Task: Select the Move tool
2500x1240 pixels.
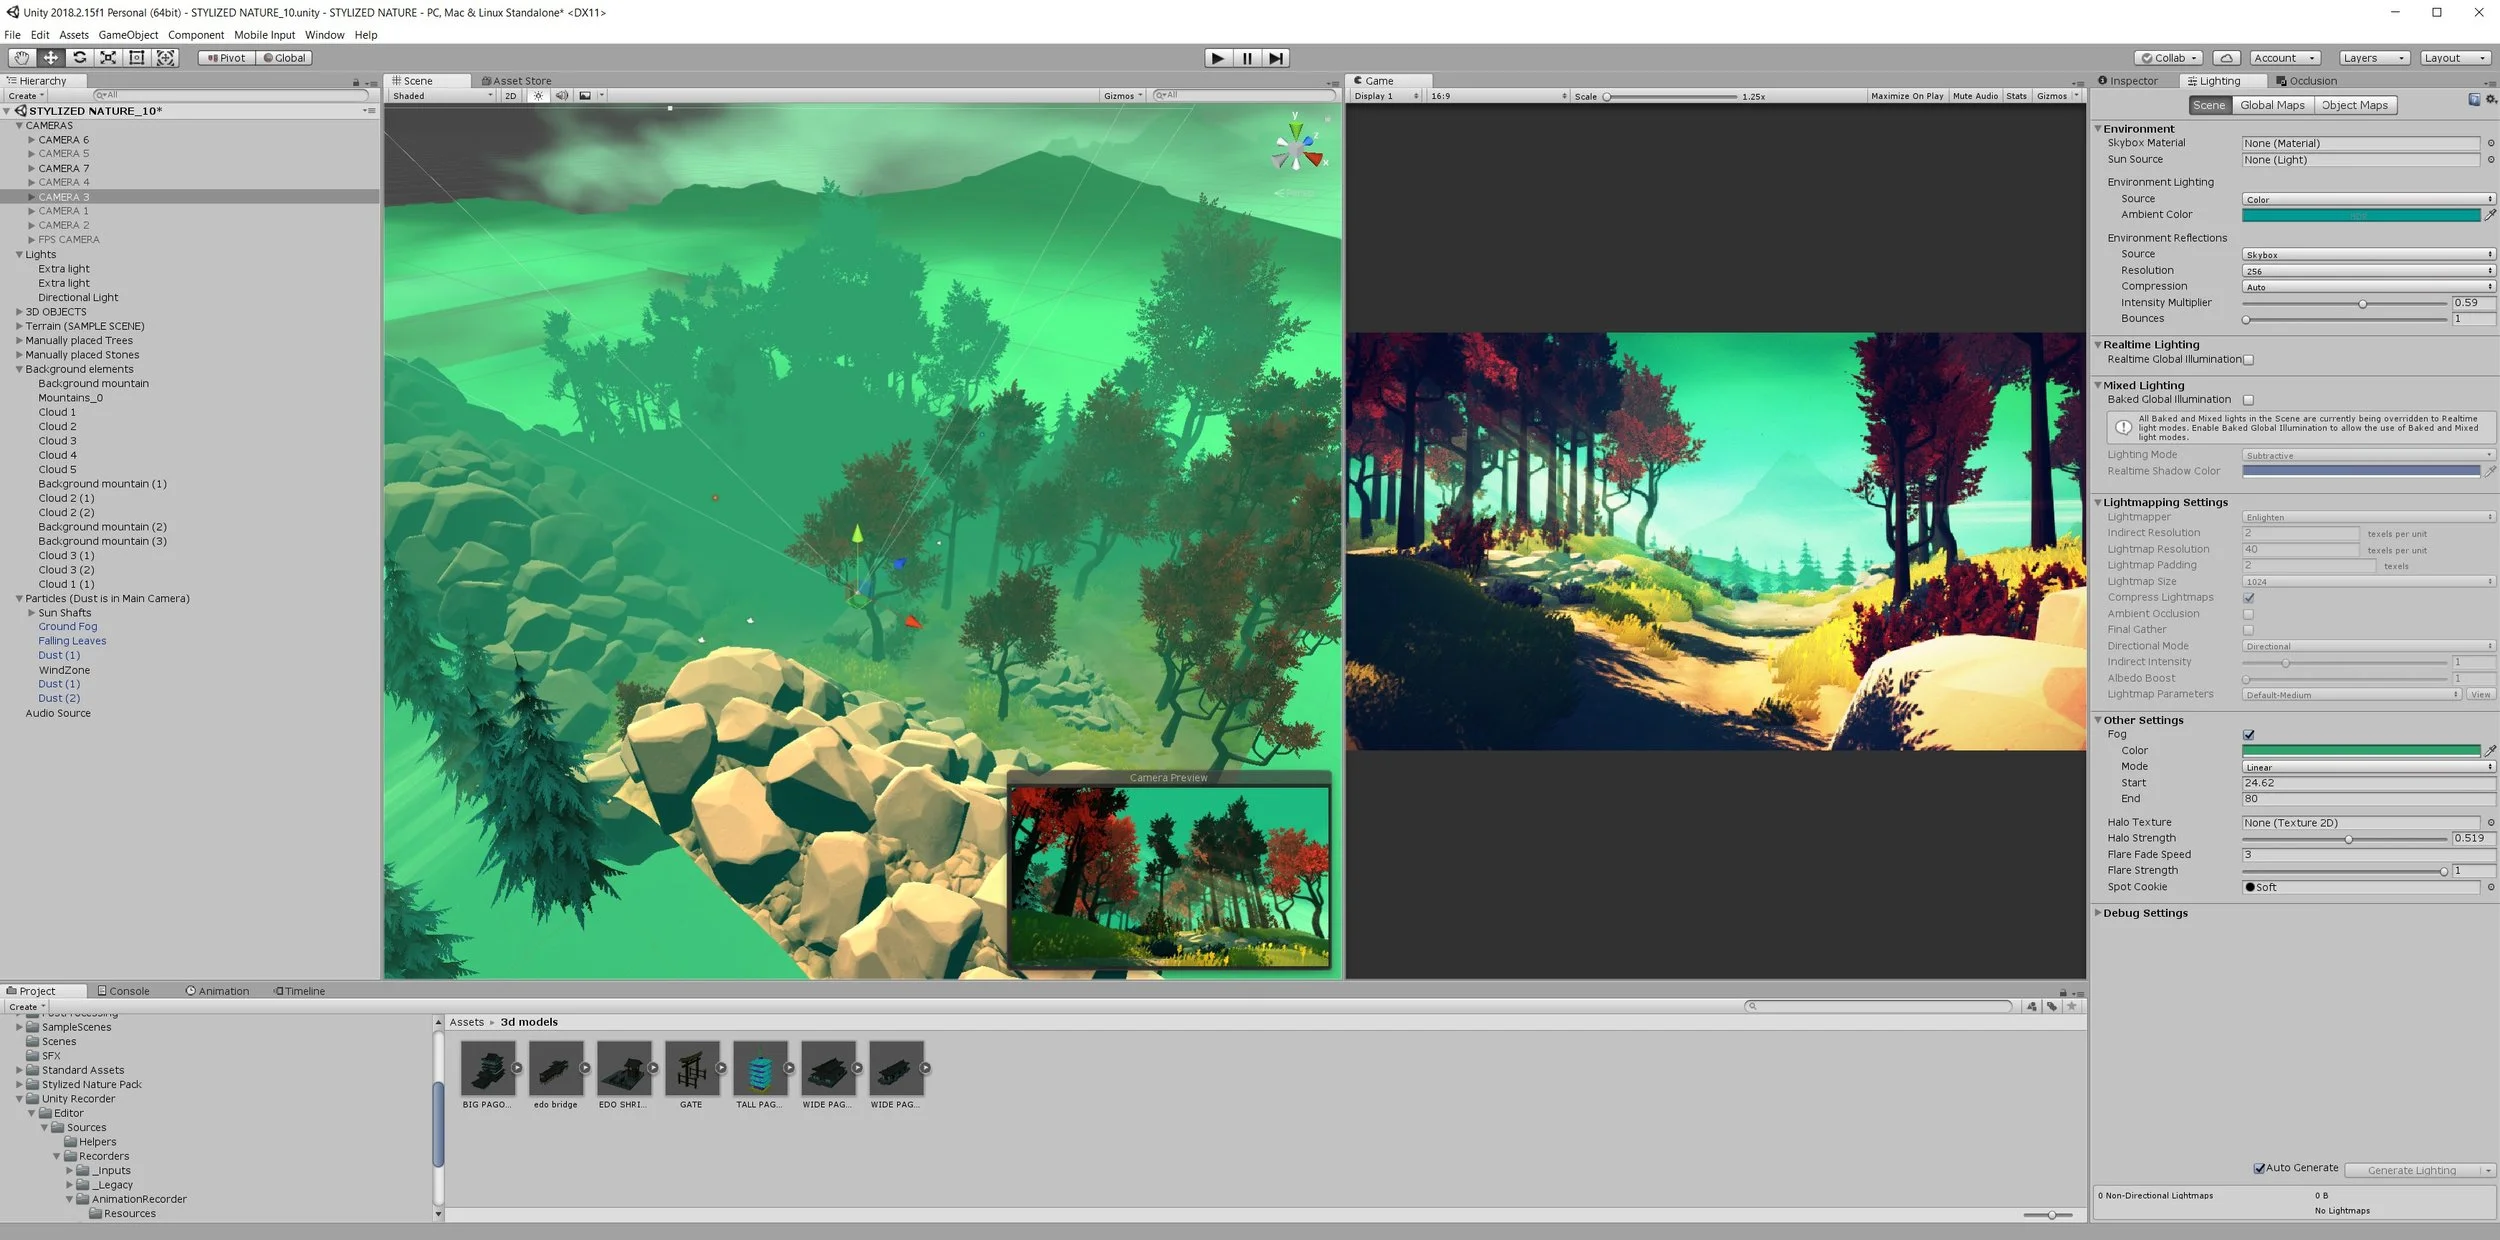Action: pyautogui.click(x=50, y=57)
